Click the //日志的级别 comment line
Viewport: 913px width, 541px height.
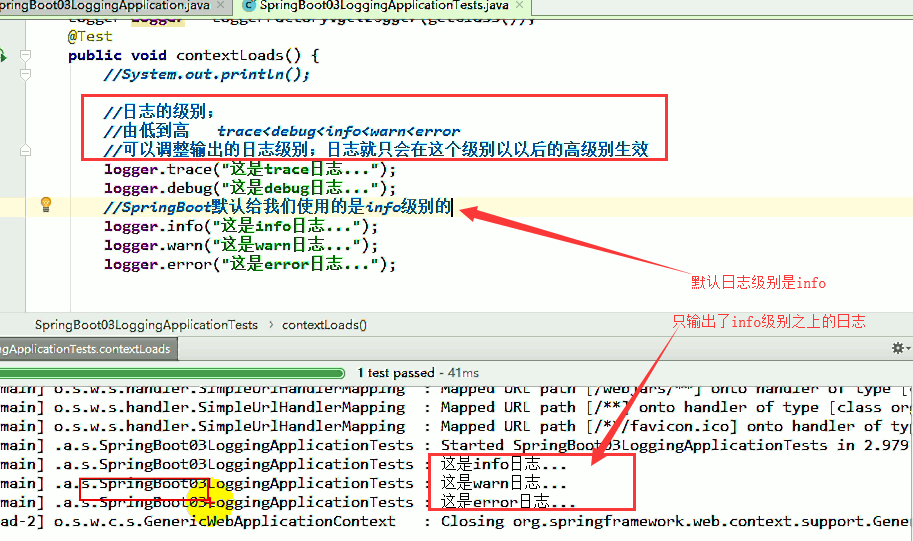(159, 112)
